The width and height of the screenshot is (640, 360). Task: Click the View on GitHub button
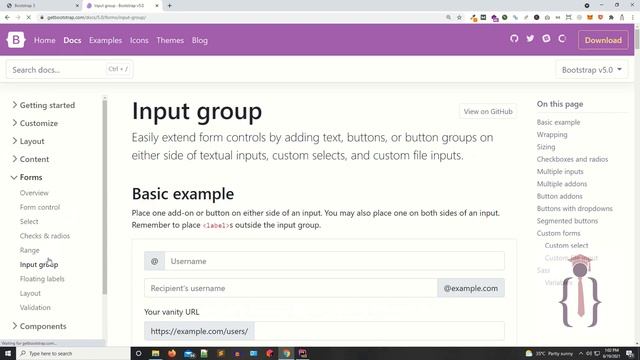pos(488,111)
